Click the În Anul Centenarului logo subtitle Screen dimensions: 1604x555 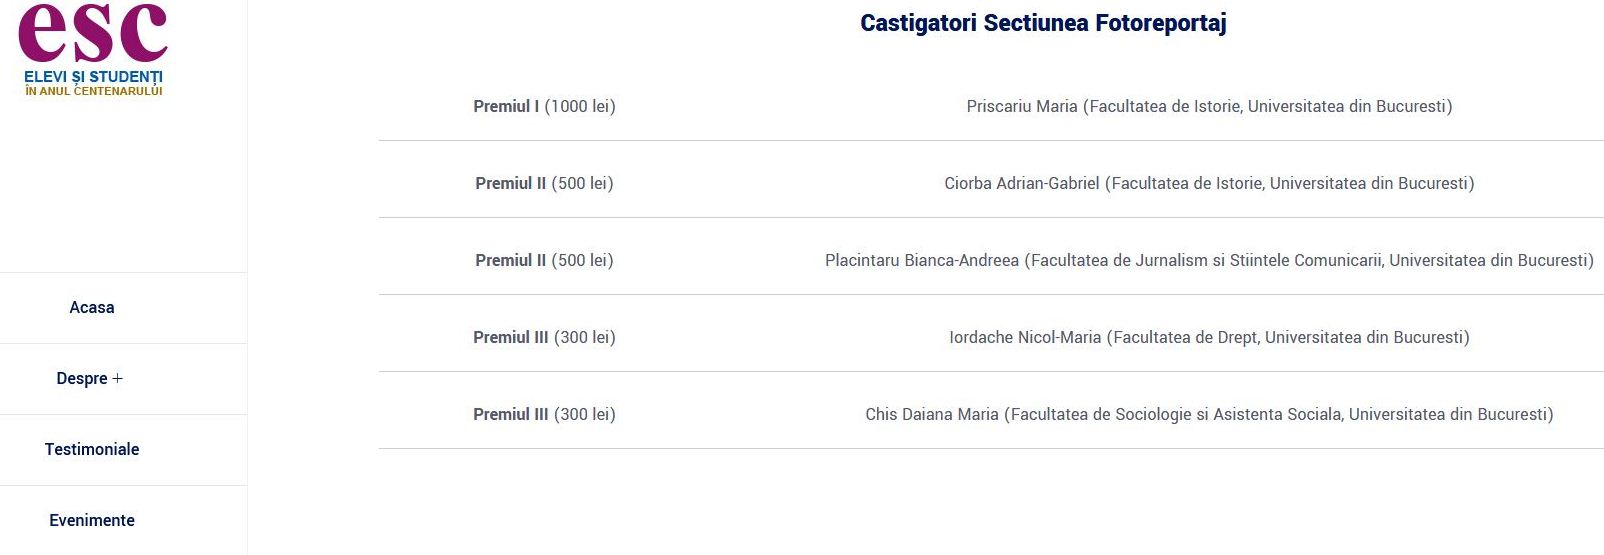[94, 91]
